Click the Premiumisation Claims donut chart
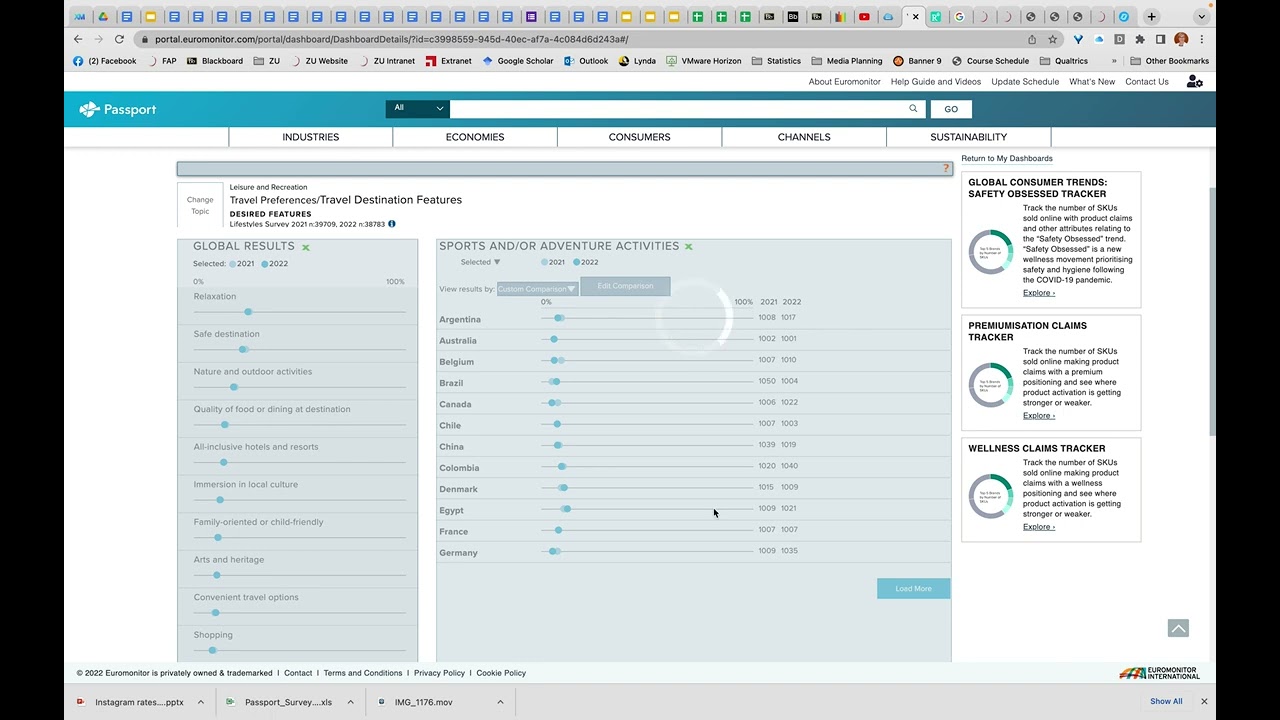The image size is (1280, 720). click(x=990, y=385)
